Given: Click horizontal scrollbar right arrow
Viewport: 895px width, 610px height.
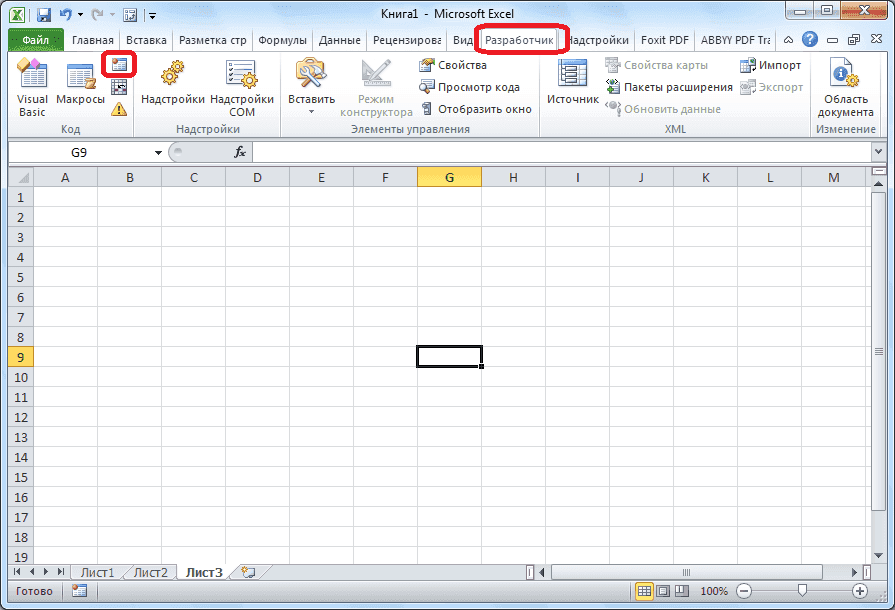Looking at the screenshot, I should pyautogui.click(x=854, y=572).
